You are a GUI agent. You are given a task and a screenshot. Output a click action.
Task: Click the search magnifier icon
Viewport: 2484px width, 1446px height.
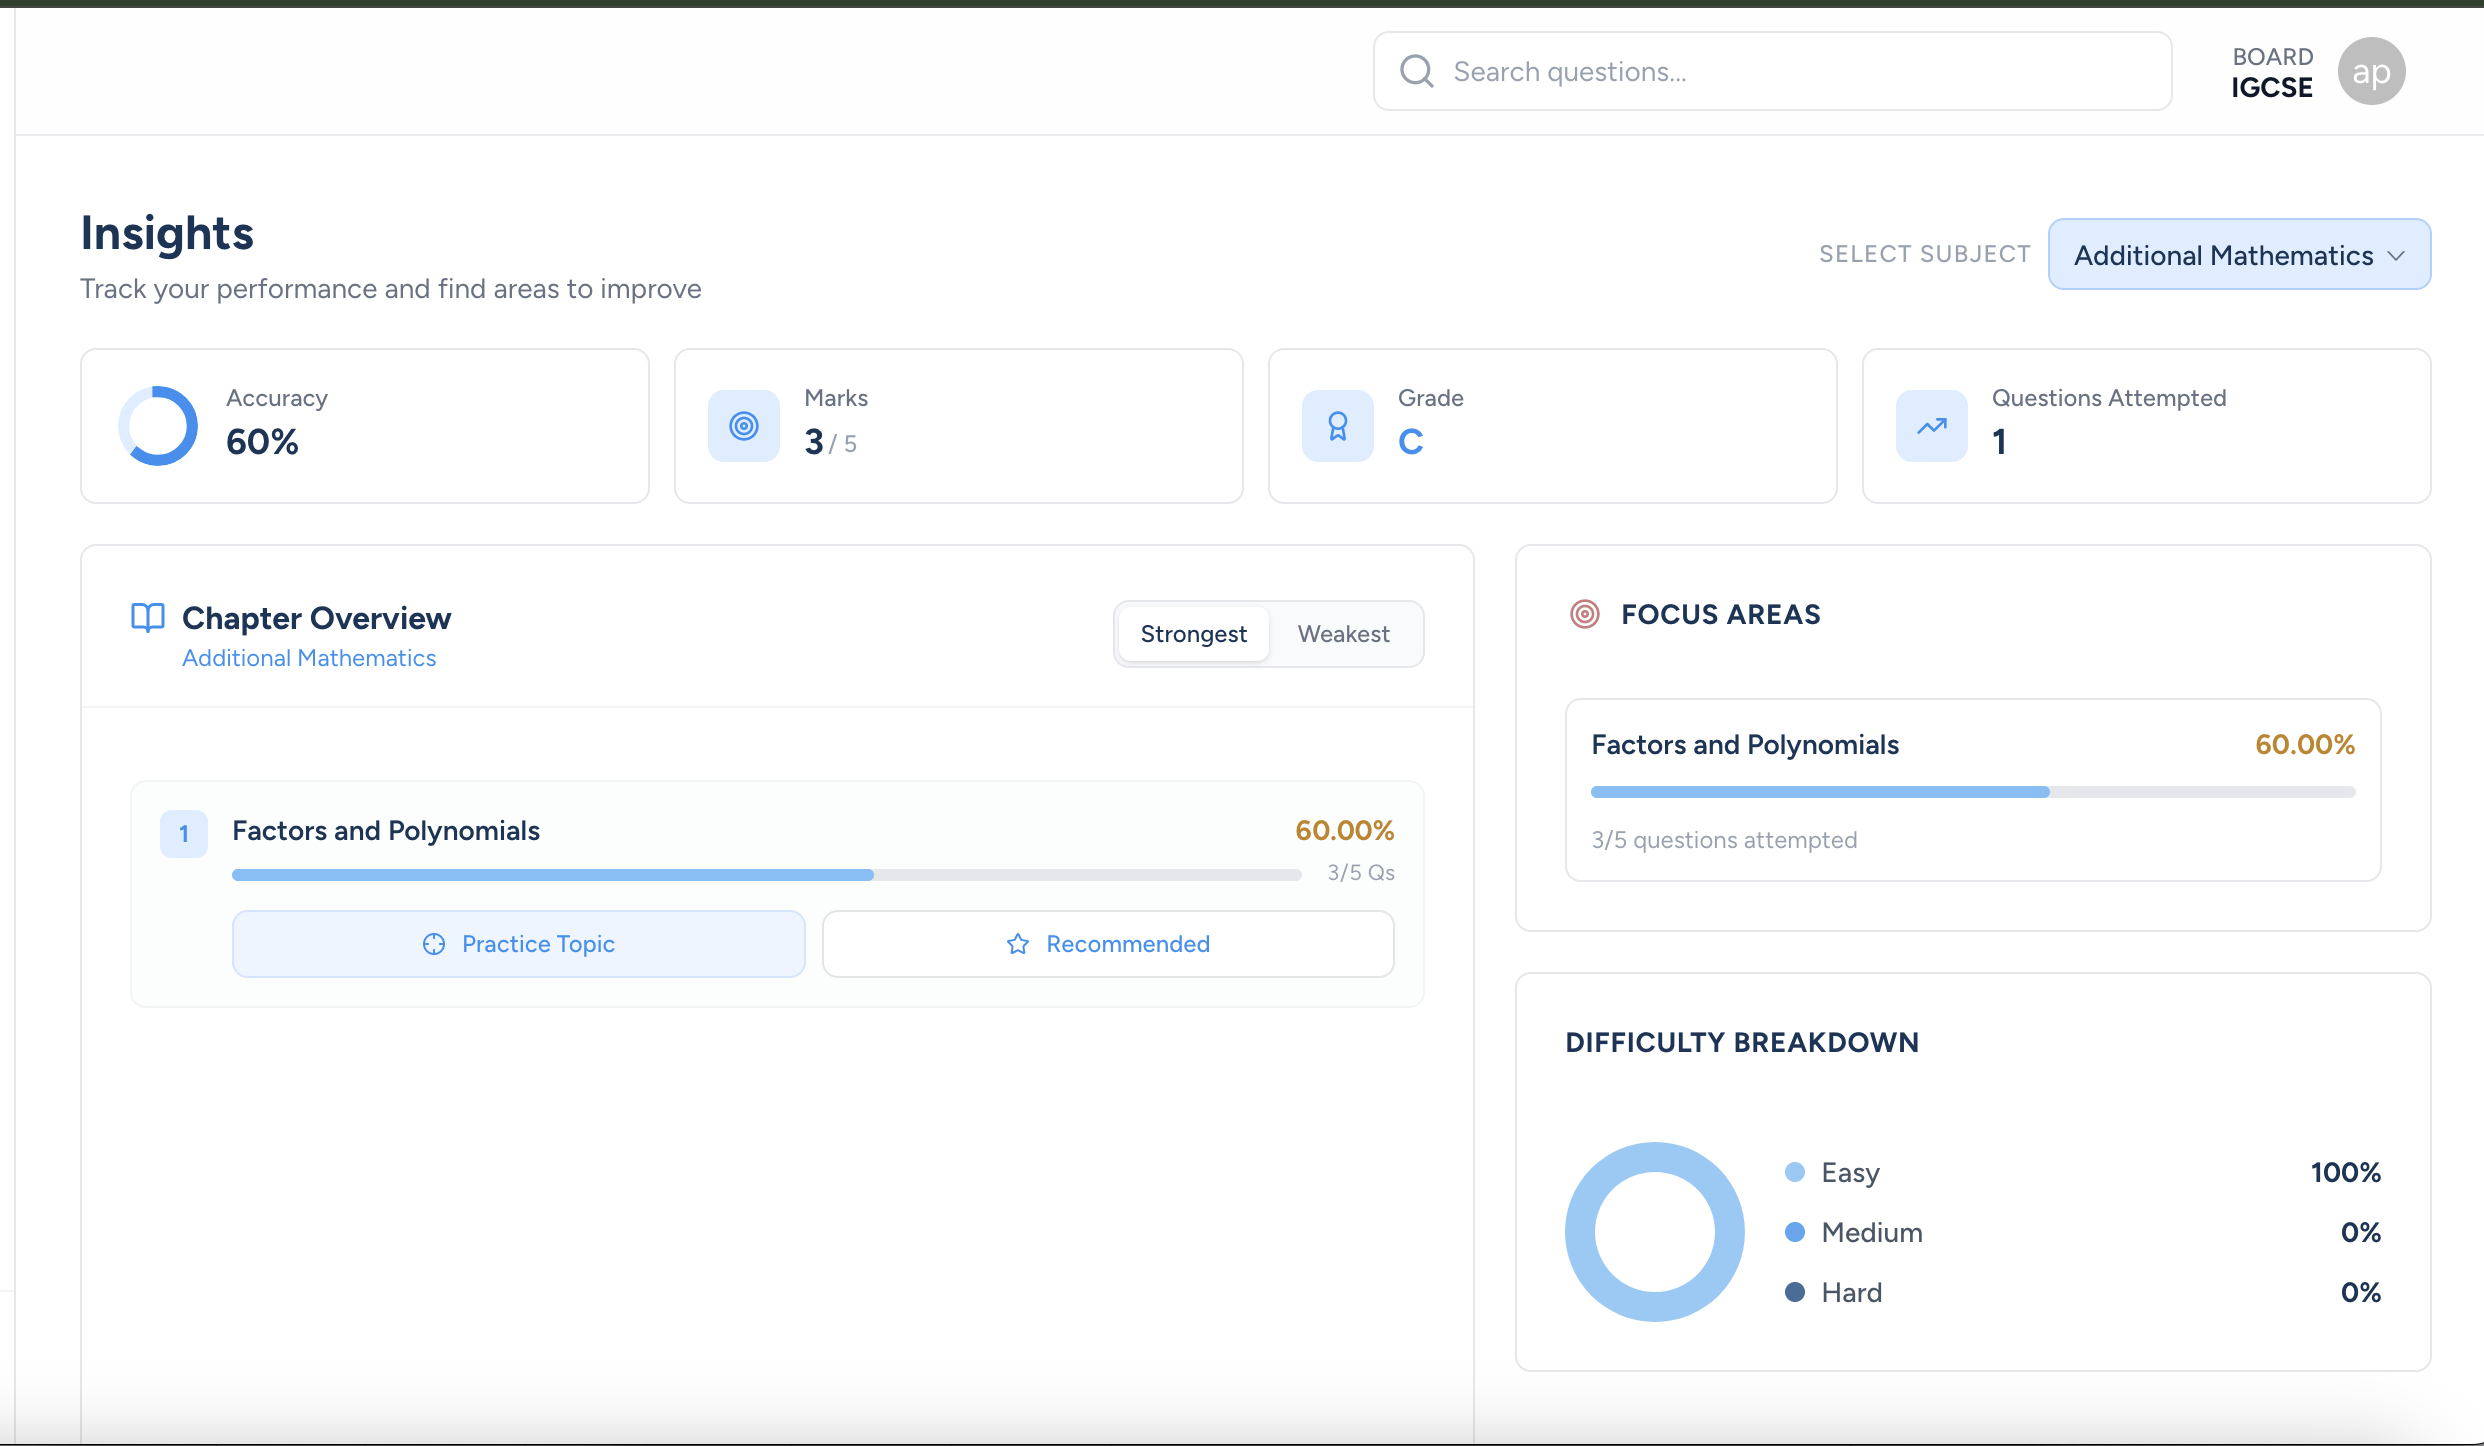tap(1415, 71)
